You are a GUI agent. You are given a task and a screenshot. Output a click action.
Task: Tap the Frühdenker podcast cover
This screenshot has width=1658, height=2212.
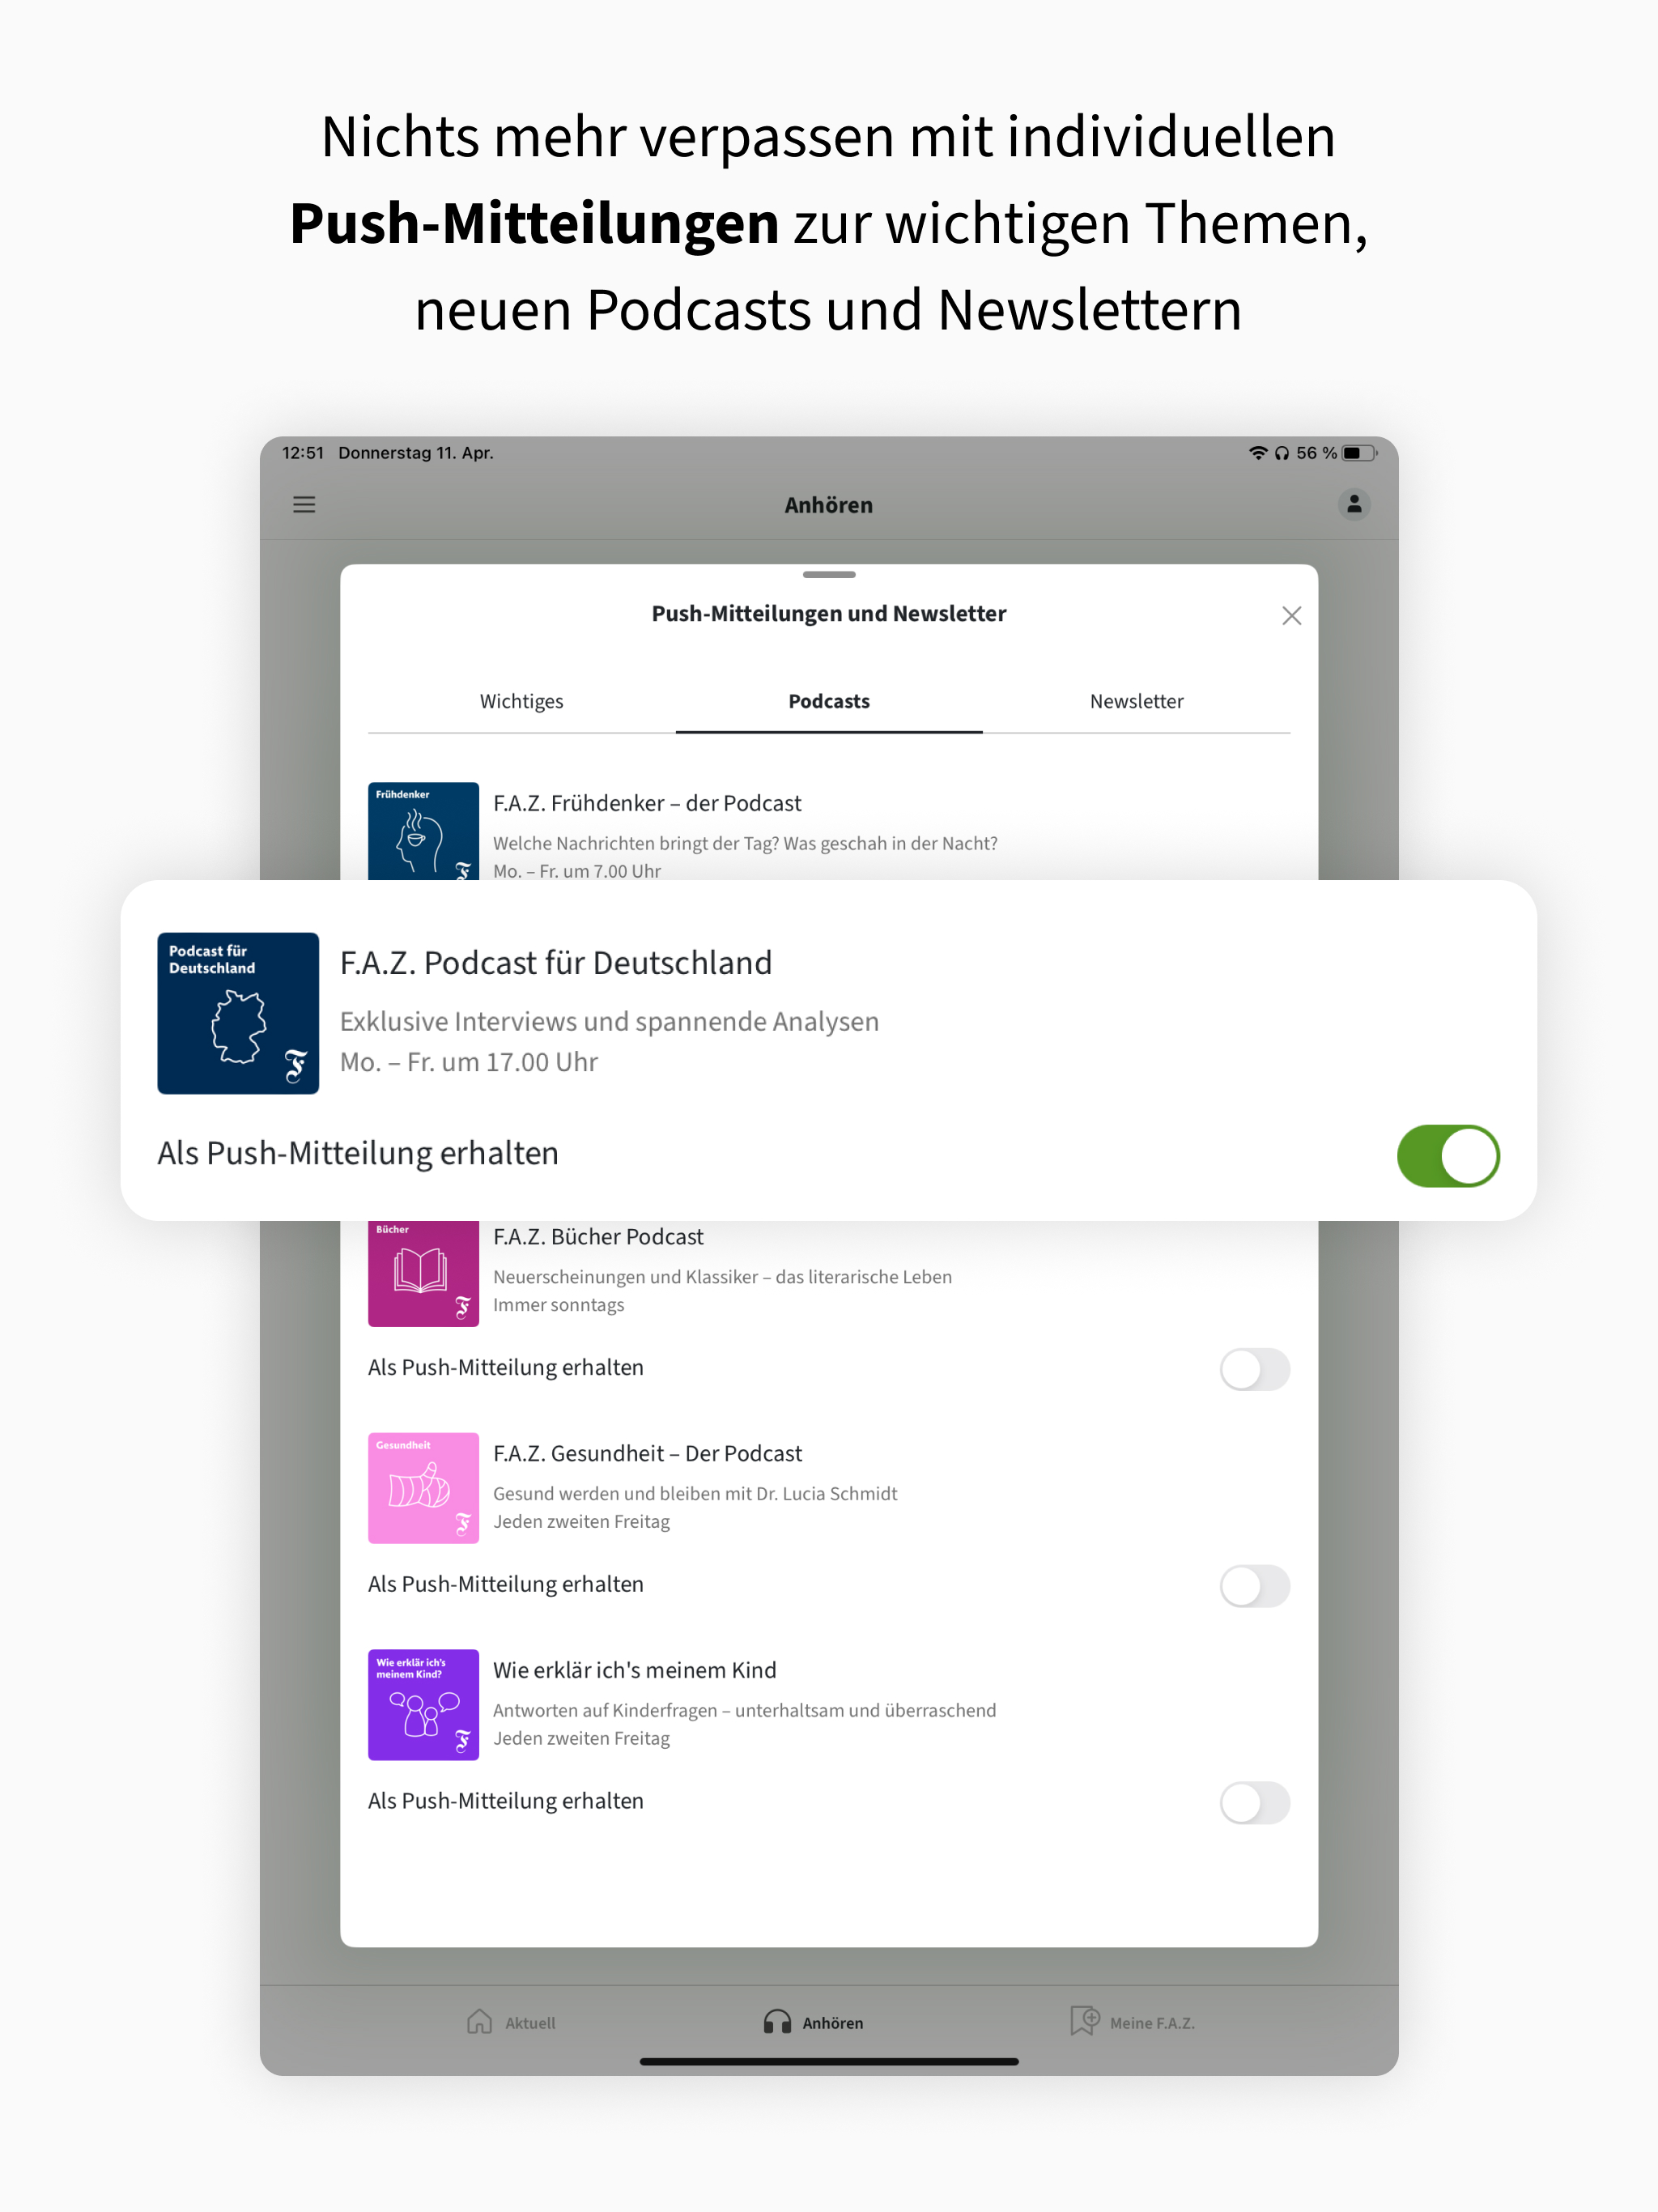[423, 831]
